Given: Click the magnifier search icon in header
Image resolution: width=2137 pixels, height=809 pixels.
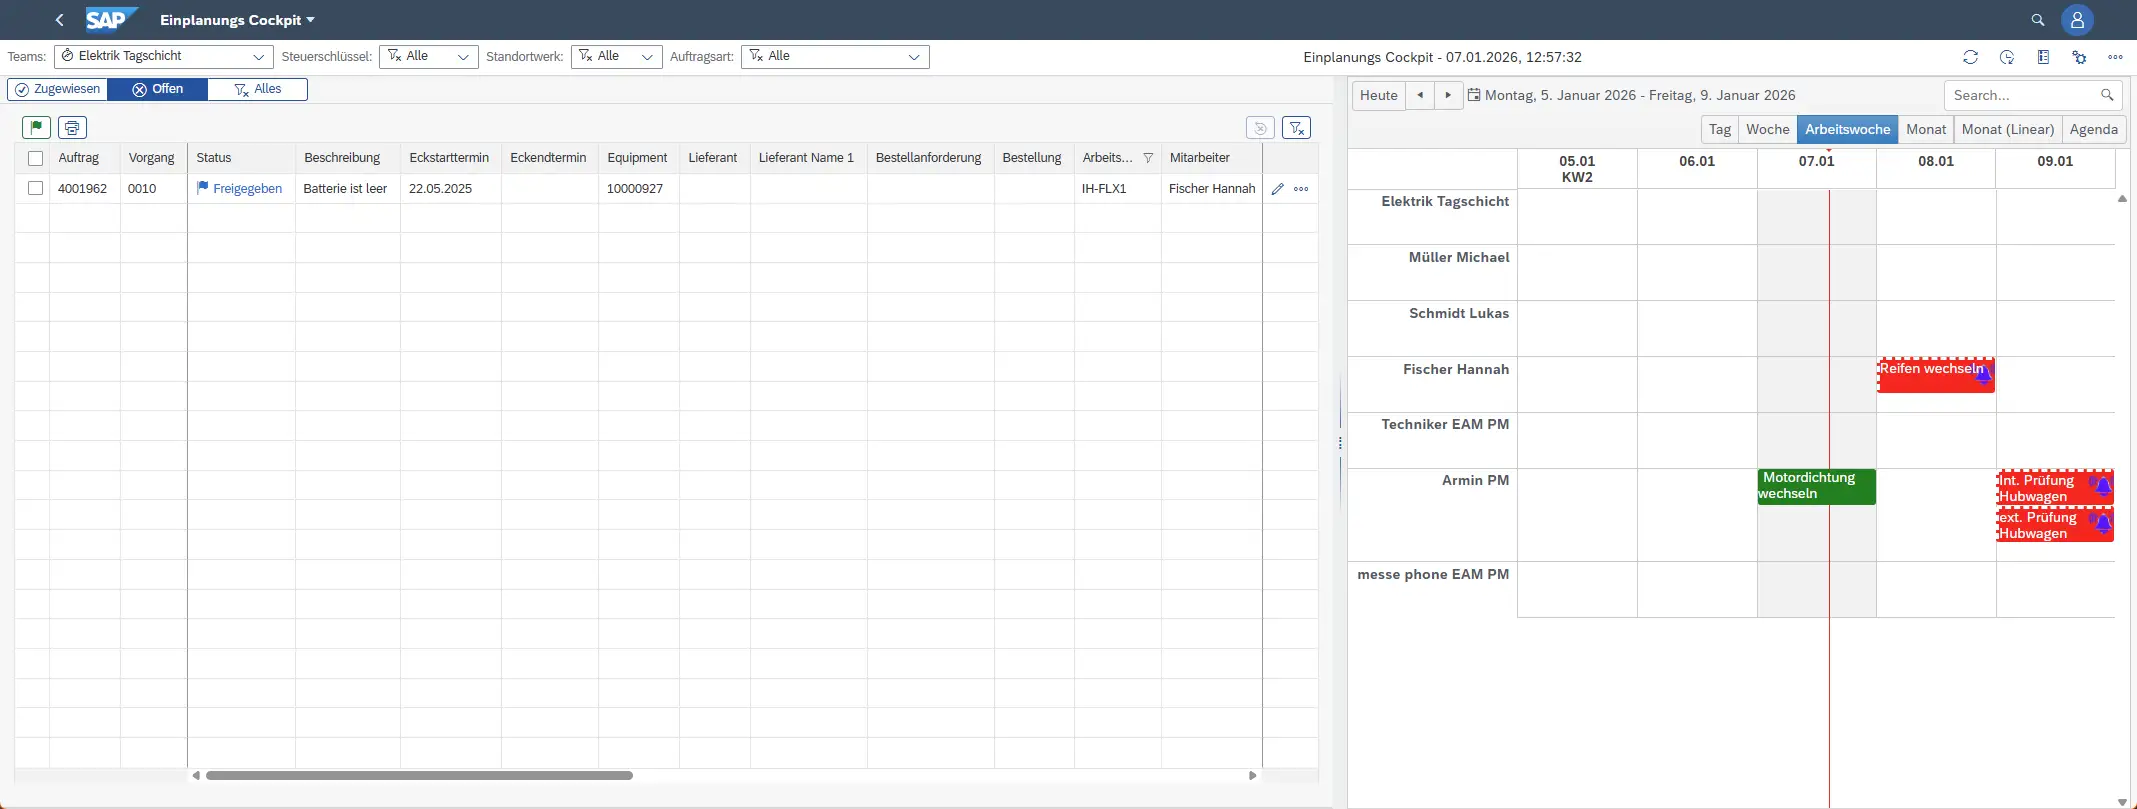Looking at the screenshot, I should point(2037,20).
